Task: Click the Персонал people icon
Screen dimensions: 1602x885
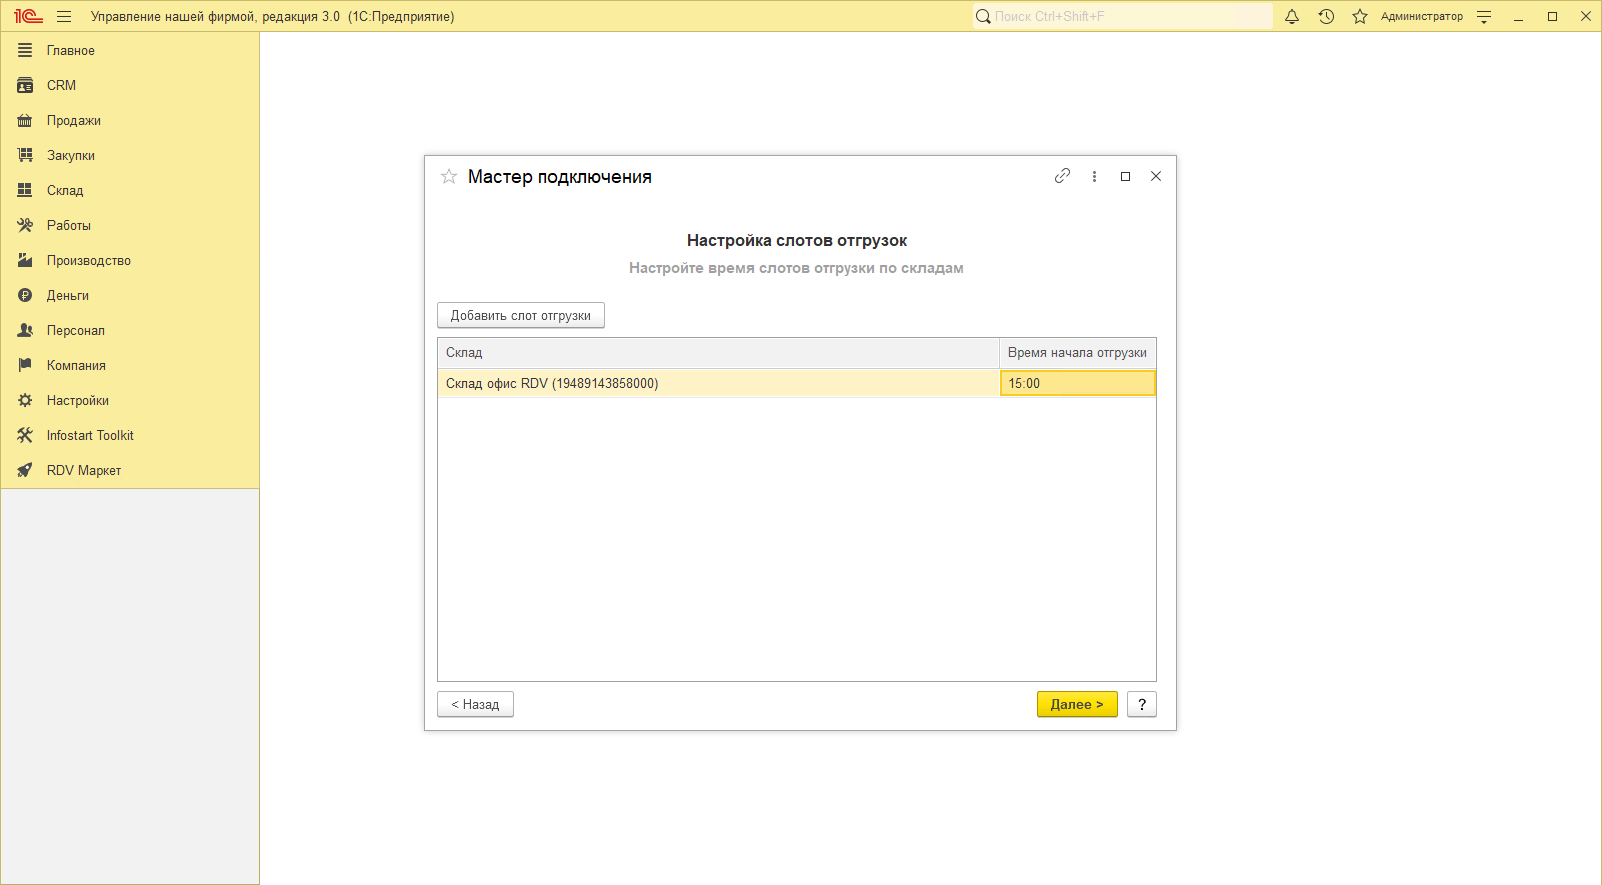Action: click(25, 330)
